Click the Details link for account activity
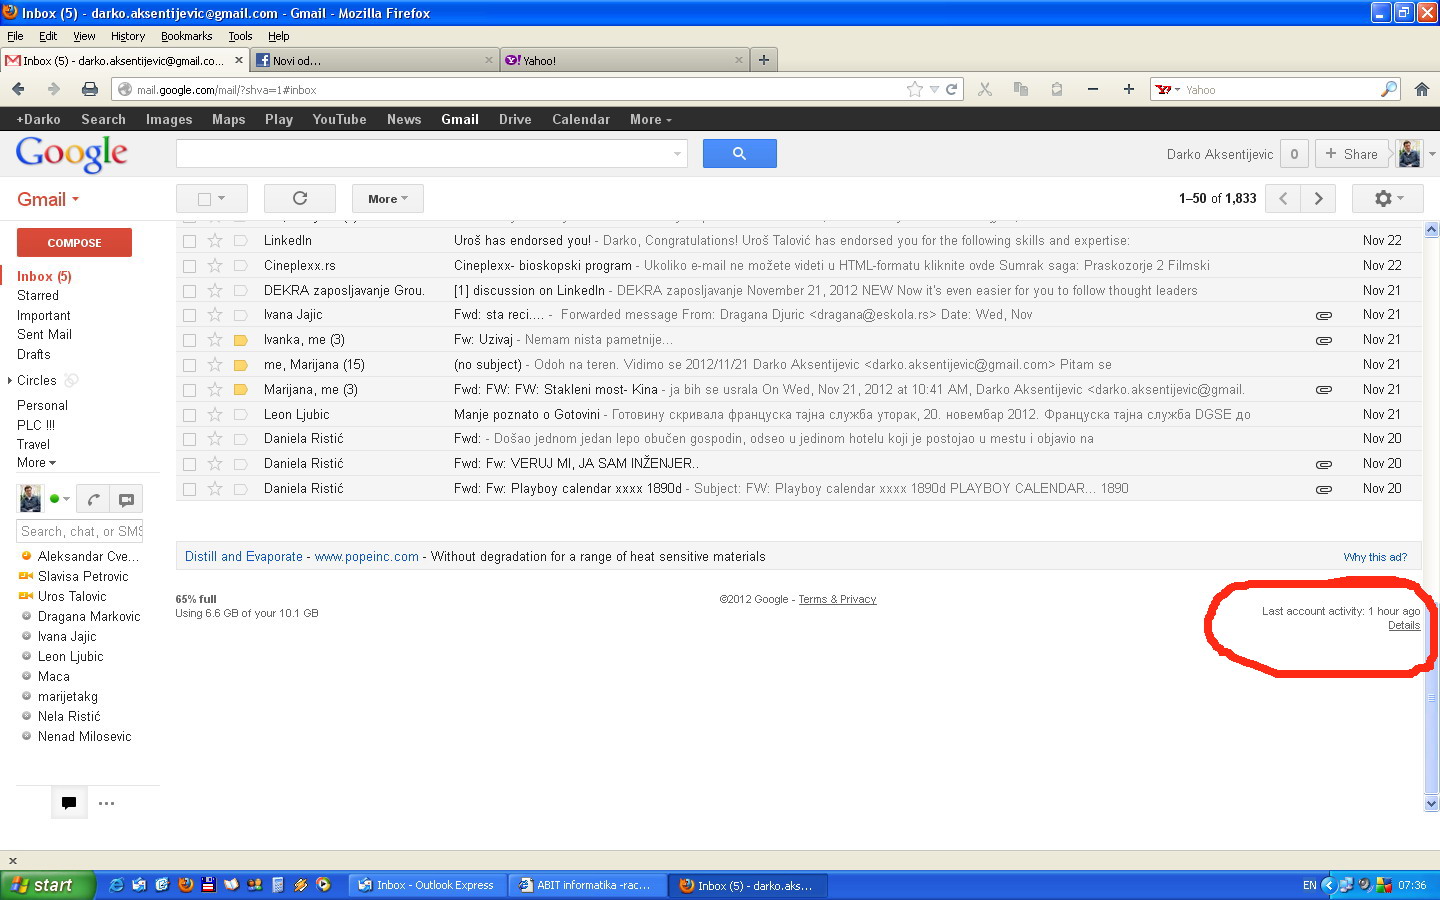Viewport: 1440px width, 900px height. click(1404, 626)
